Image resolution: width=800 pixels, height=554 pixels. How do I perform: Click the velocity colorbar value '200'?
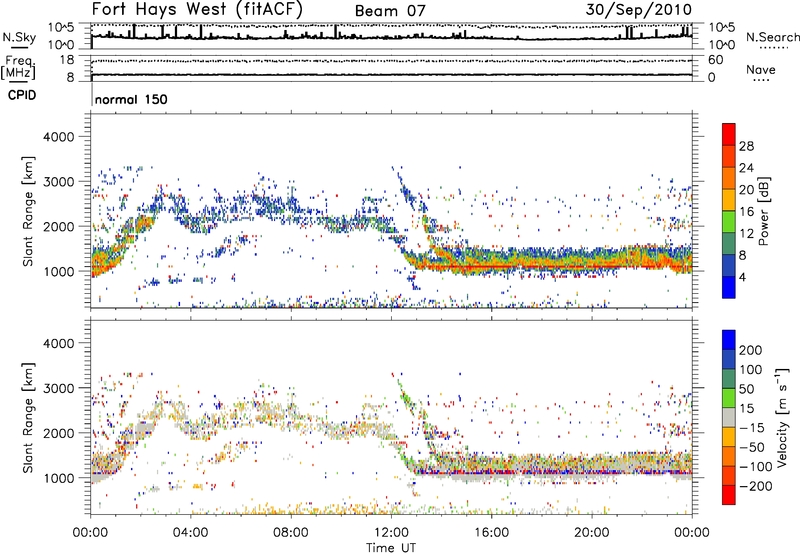(x=751, y=350)
